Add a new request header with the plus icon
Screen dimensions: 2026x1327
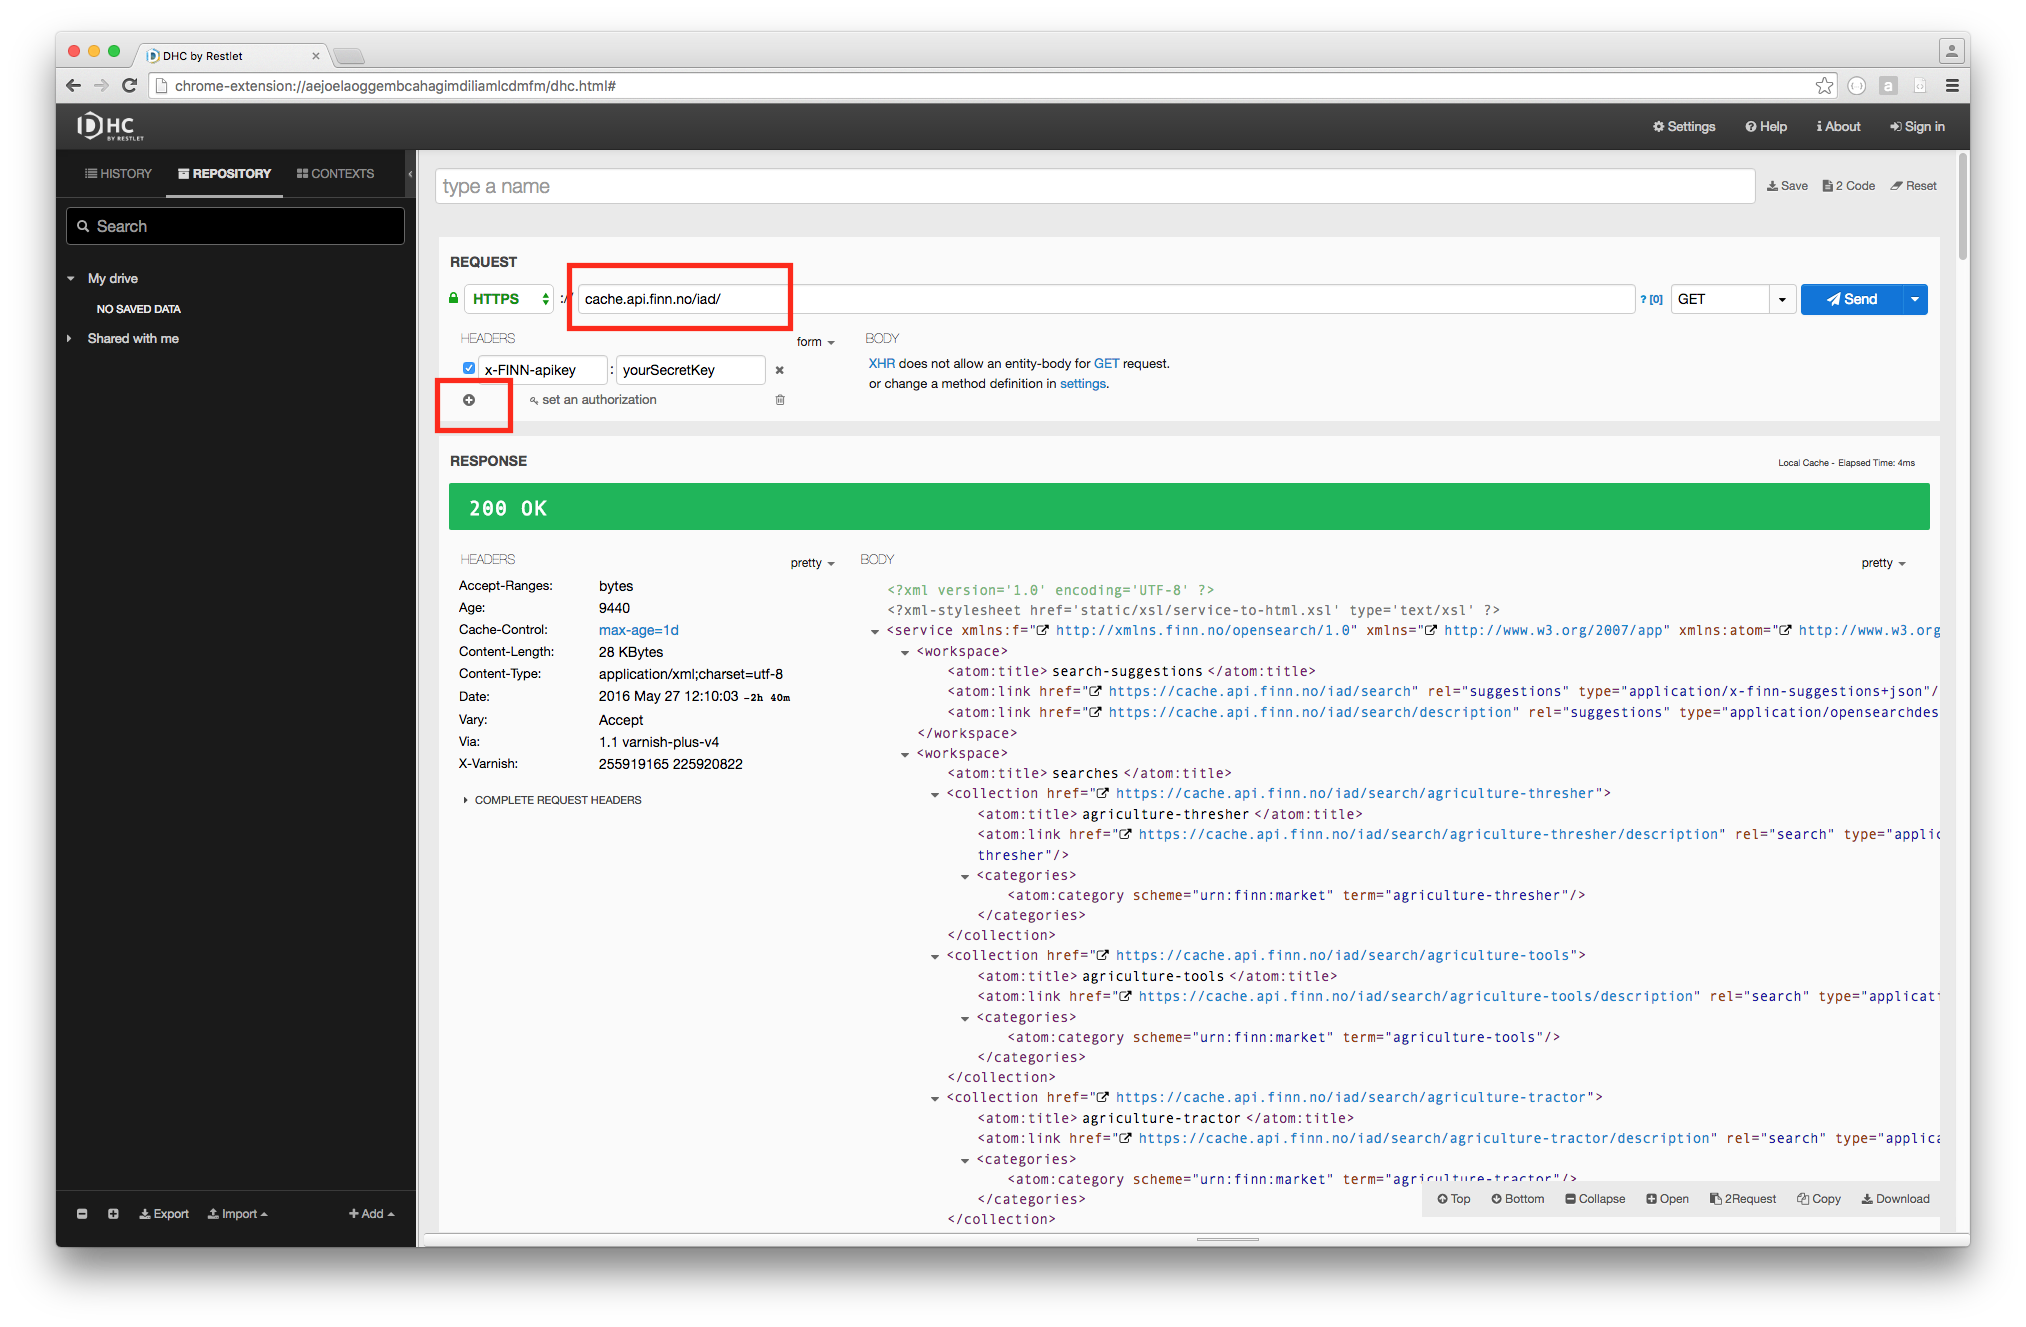coord(469,400)
